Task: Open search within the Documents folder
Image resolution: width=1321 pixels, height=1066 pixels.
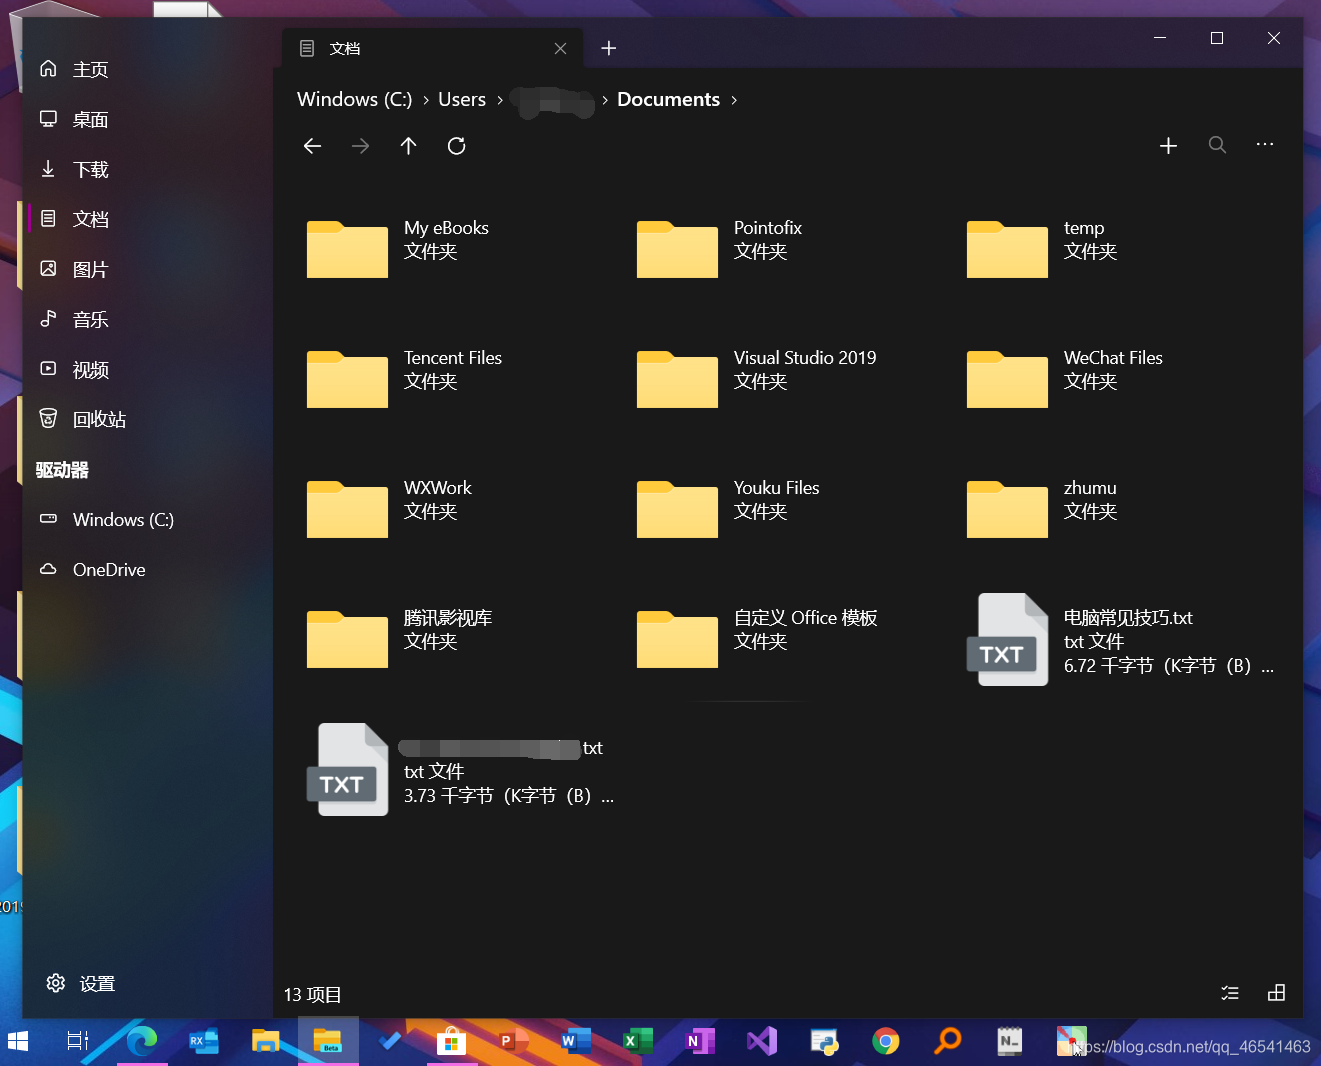Action: pos(1217,145)
